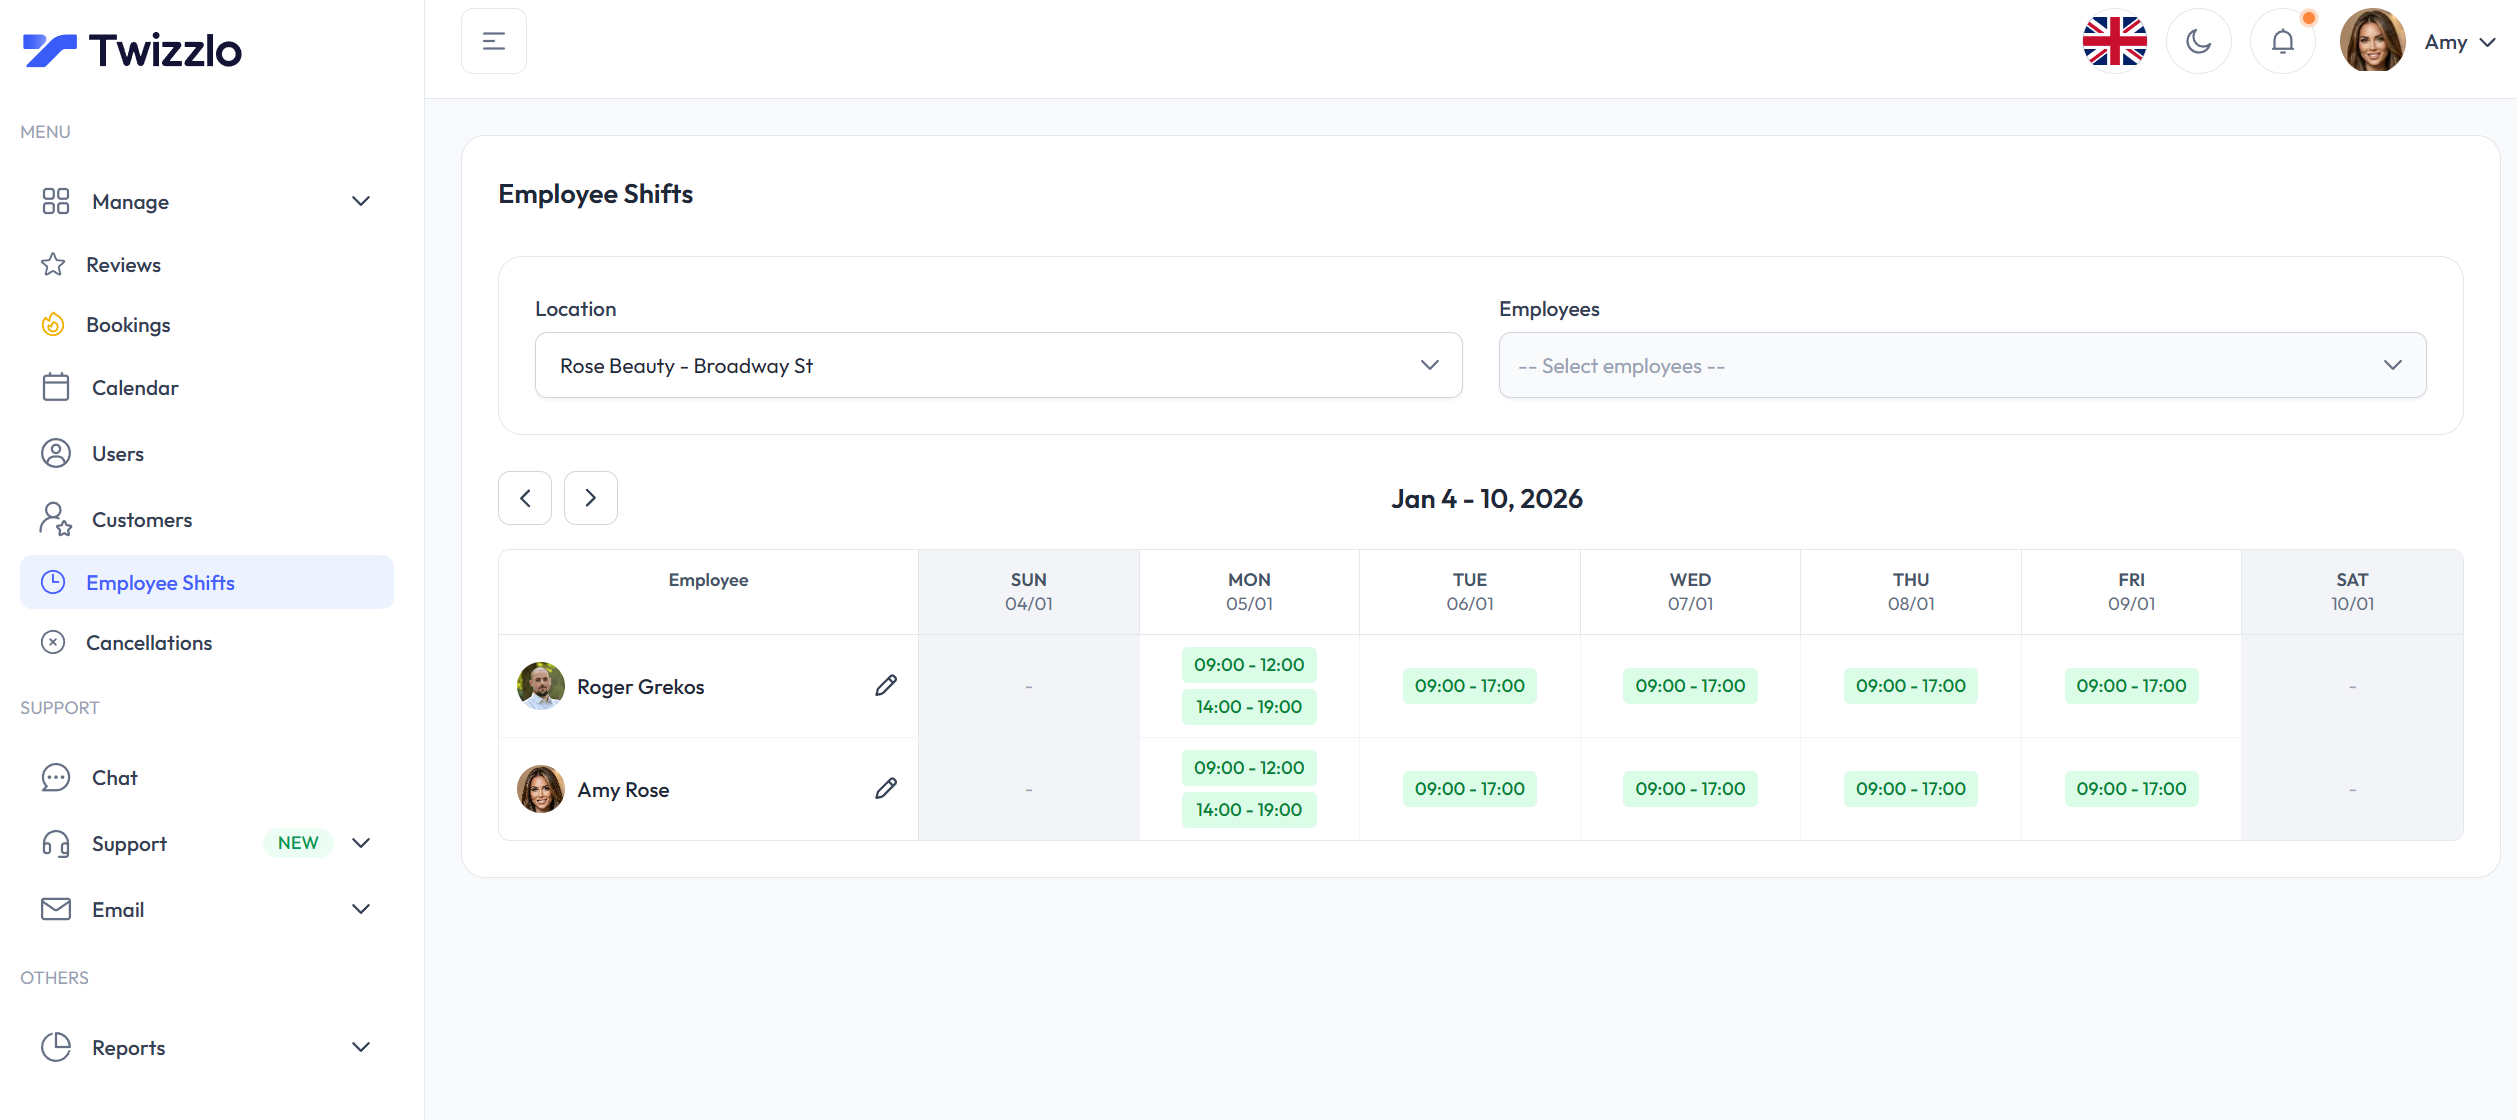Open Cancellations from the sidebar
Image resolution: width=2517 pixels, height=1120 pixels.
(149, 643)
